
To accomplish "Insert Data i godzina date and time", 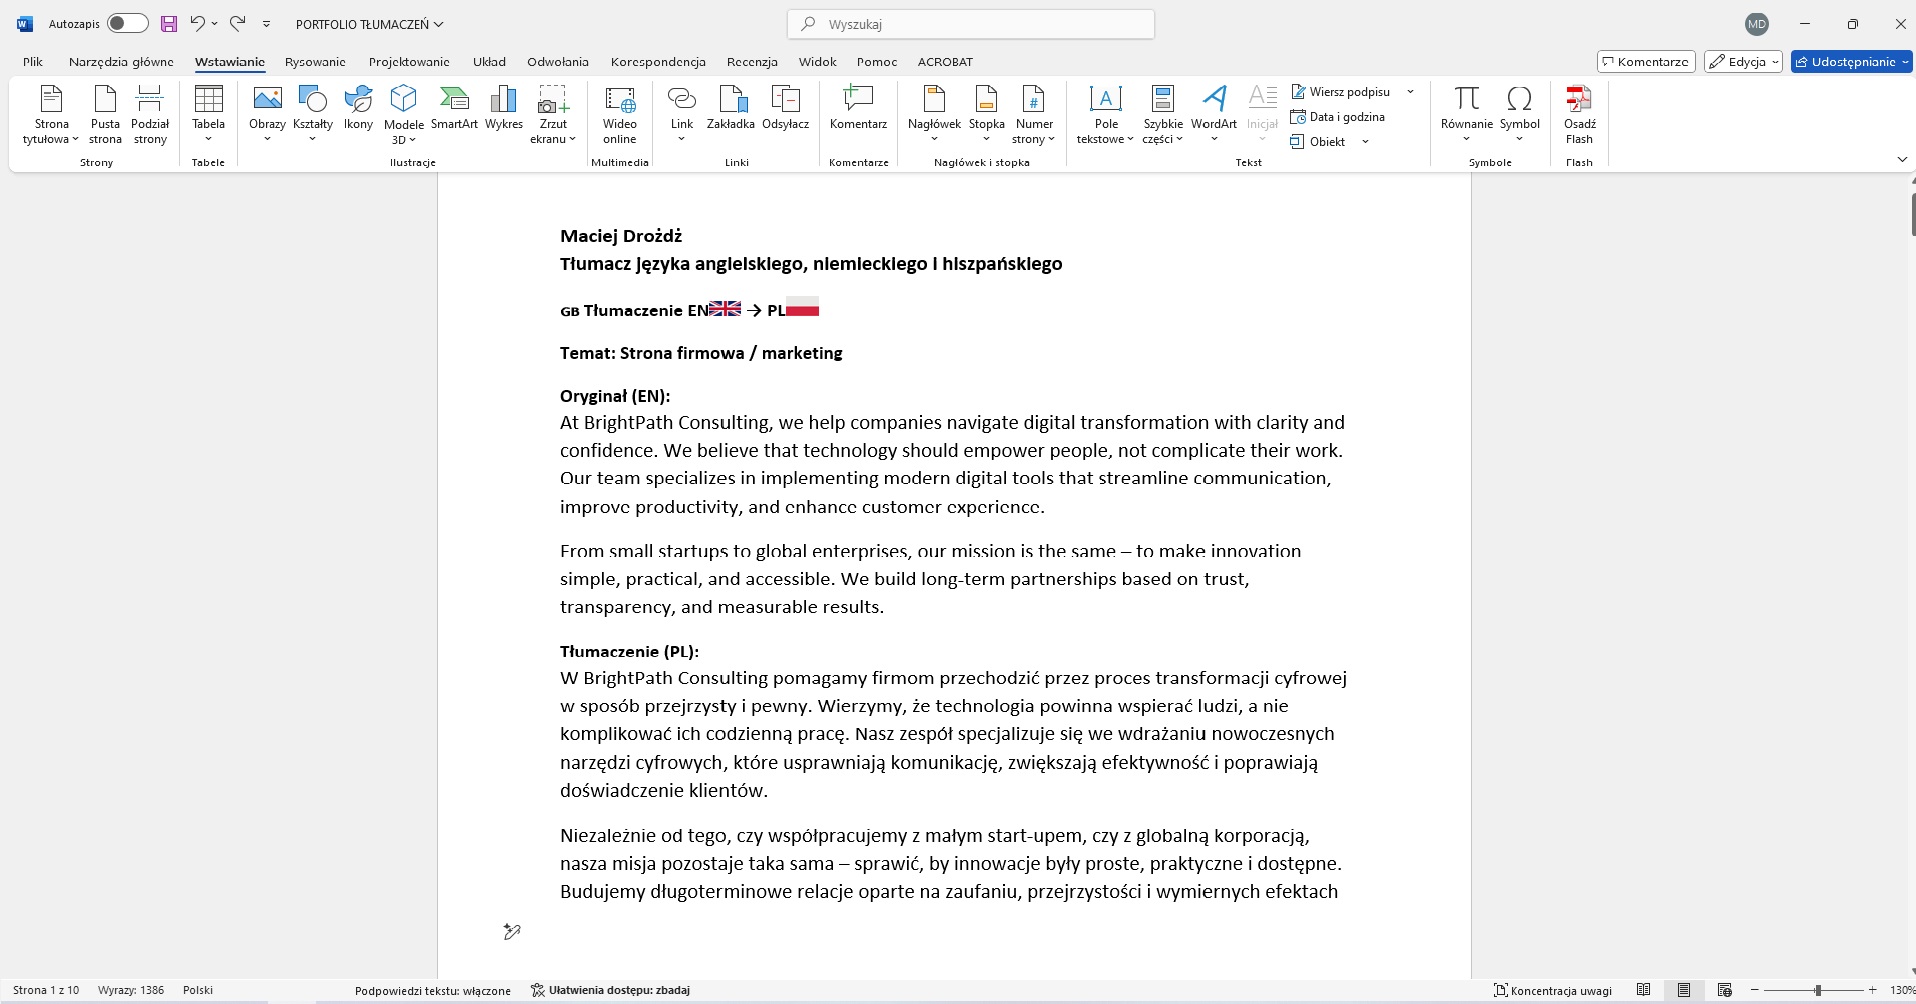I will (1338, 117).
